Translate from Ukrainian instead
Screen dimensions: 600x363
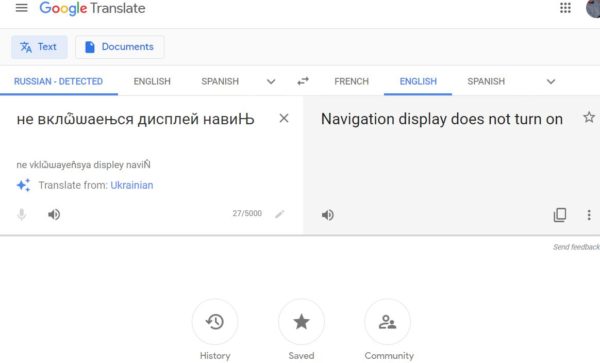click(132, 185)
